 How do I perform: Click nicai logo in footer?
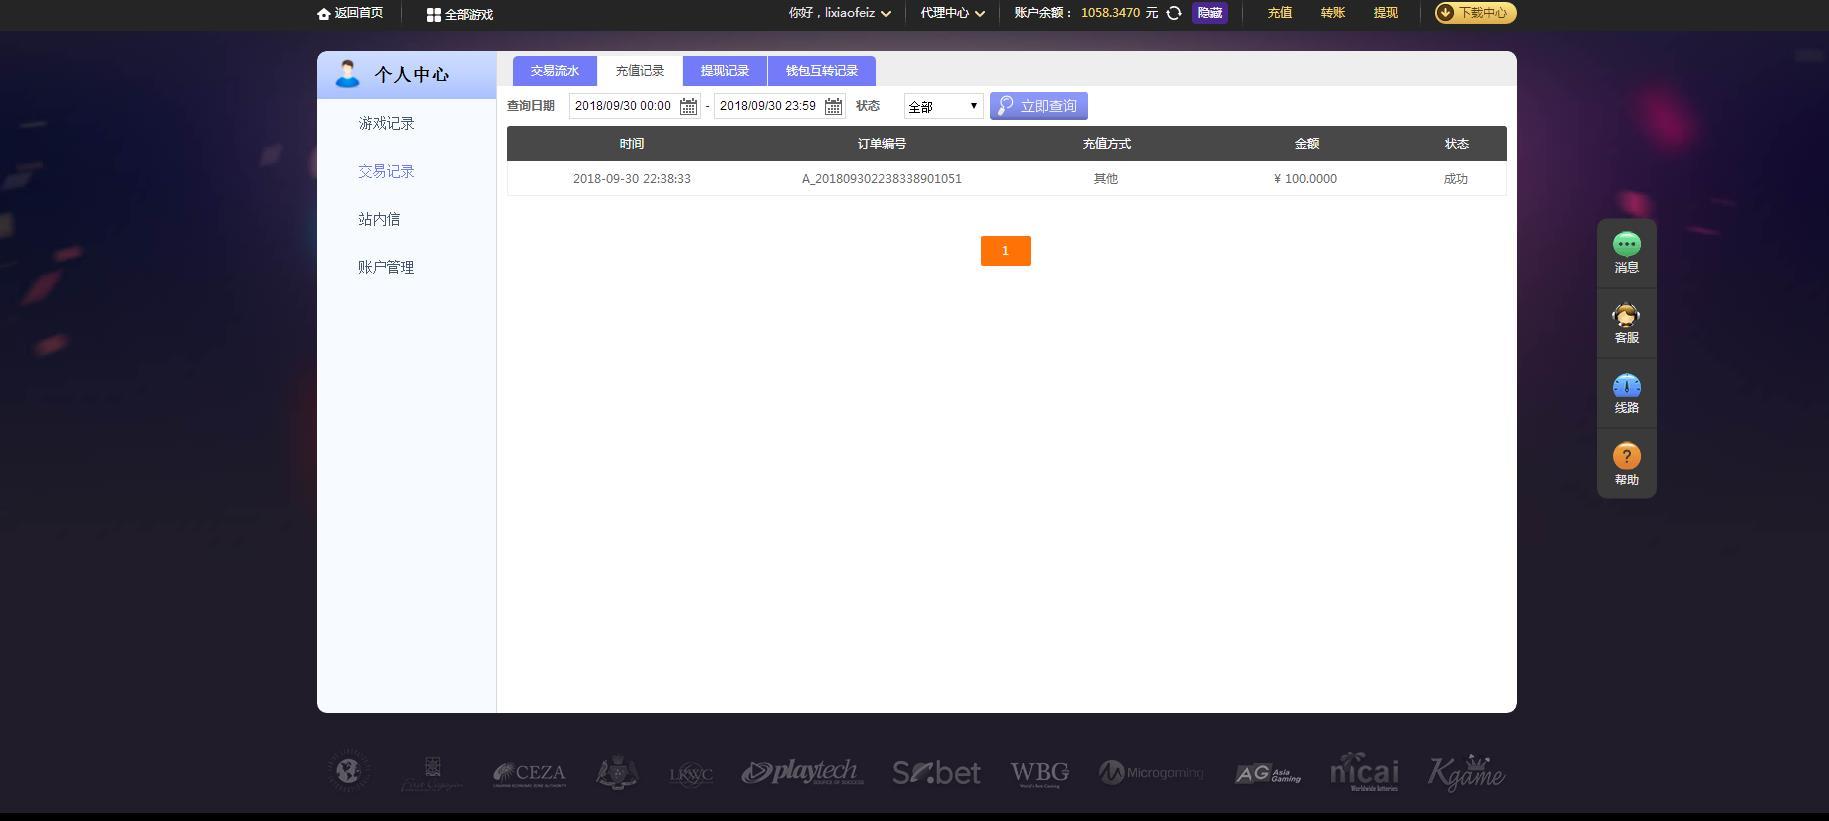click(1364, 772)
